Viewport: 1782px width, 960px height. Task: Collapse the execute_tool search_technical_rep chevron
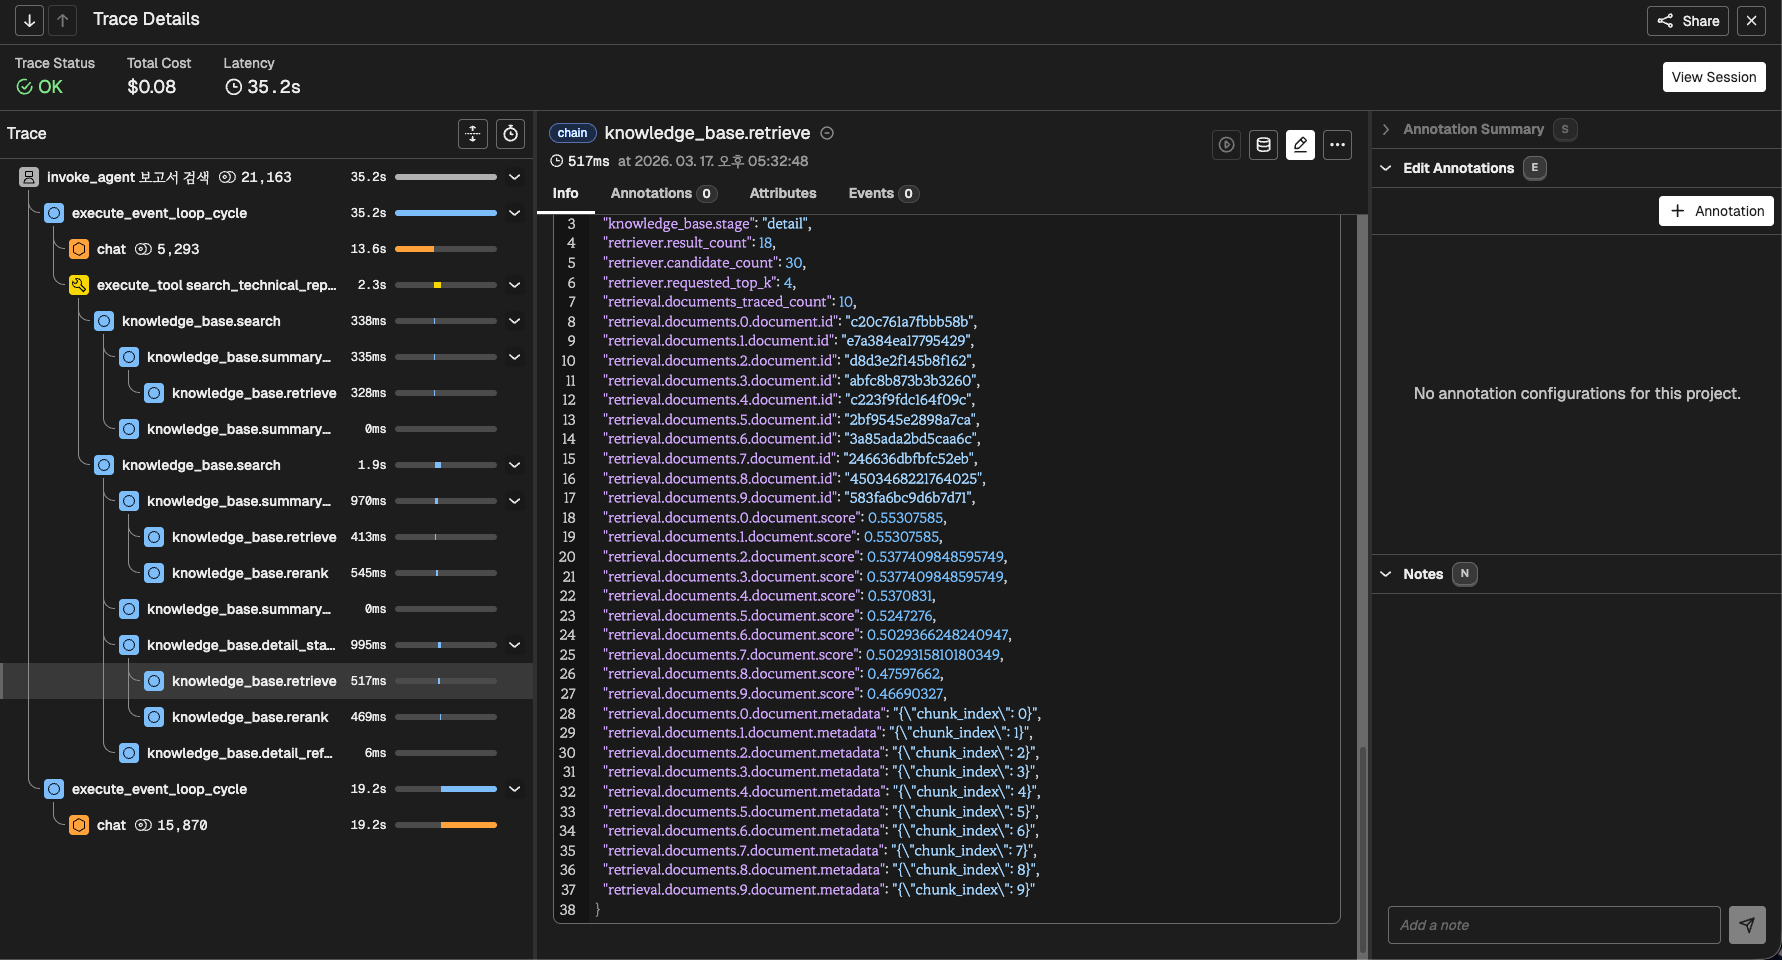[x=514, y=285]
